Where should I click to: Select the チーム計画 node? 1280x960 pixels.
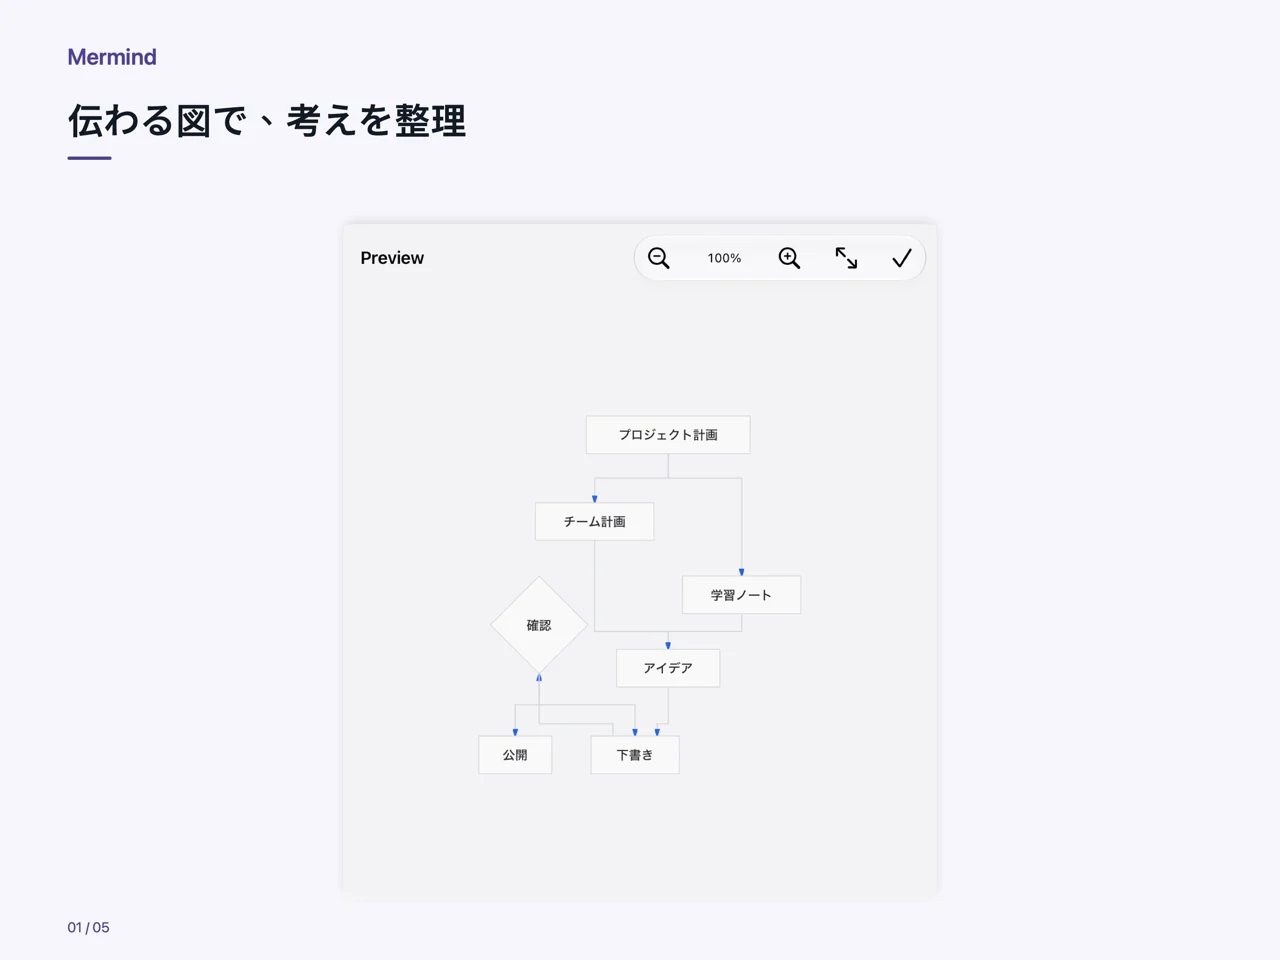[595, 522]
